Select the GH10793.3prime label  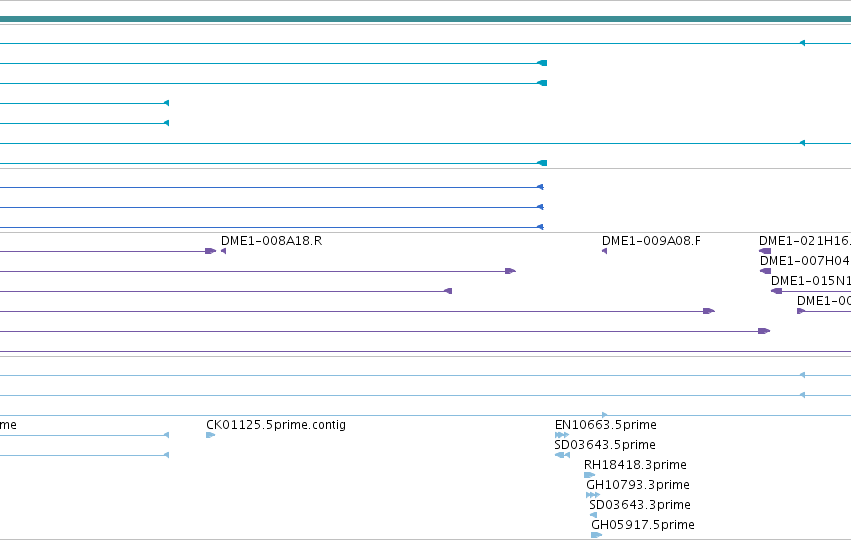638,485
